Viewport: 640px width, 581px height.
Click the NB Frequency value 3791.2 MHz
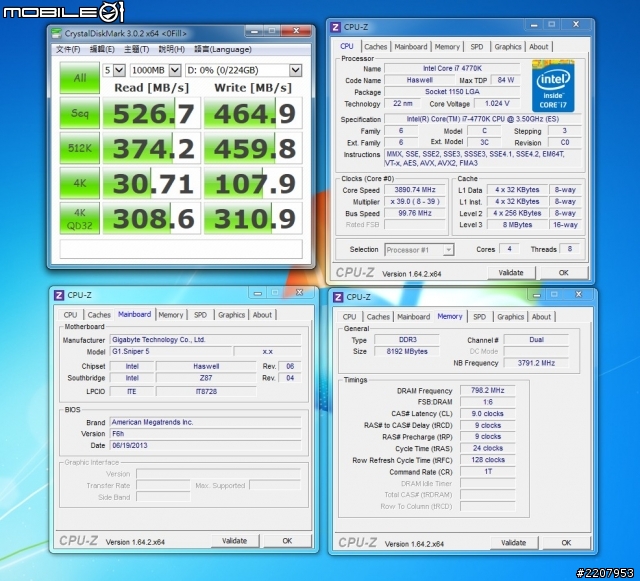(536, 363)
